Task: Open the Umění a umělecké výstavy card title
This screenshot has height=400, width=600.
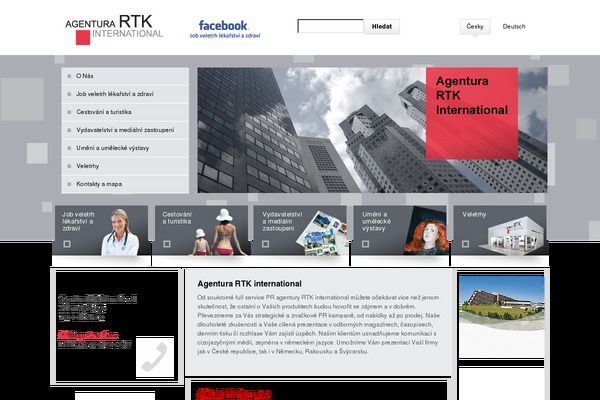Action: click(x=377, y=221)
